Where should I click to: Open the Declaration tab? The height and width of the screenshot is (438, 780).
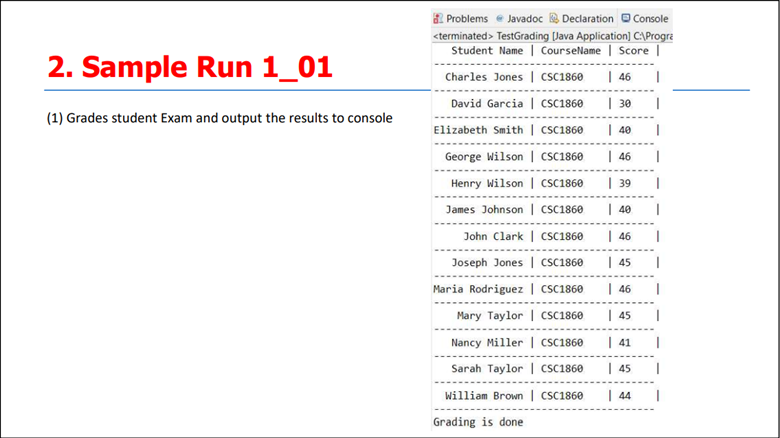582,18
